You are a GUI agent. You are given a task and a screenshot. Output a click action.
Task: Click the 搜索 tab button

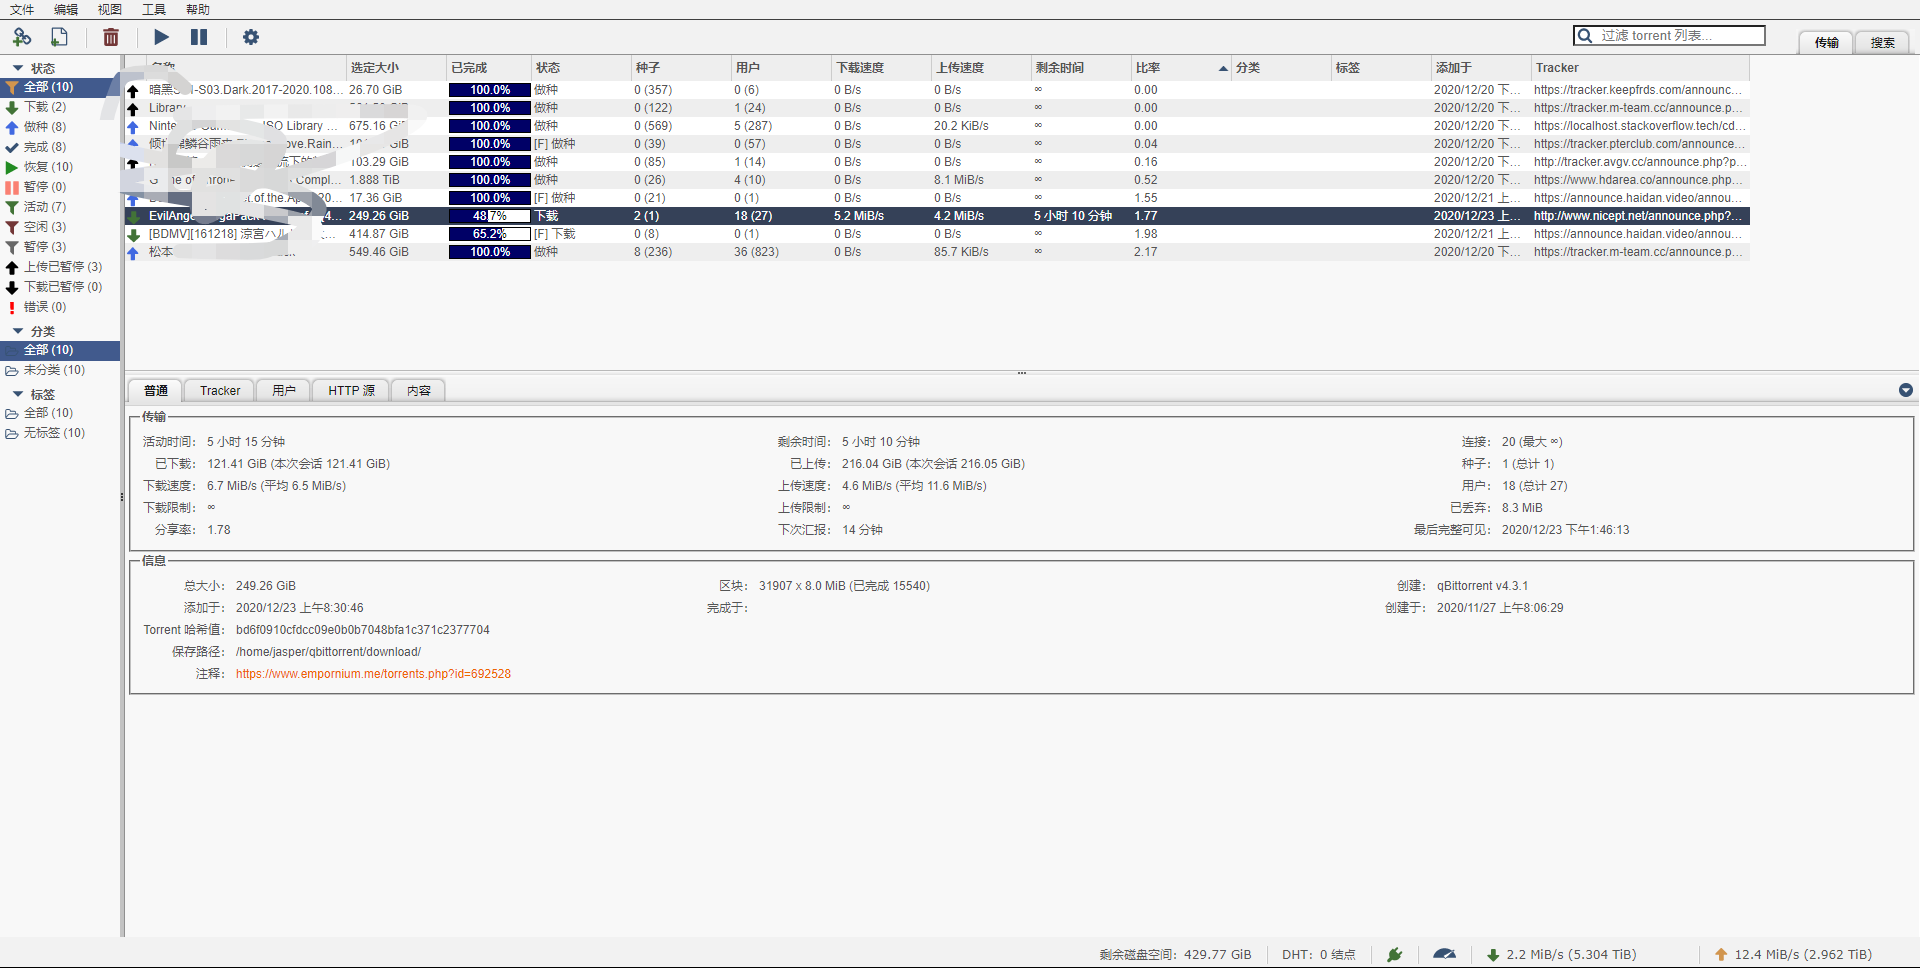(1882, 43)
